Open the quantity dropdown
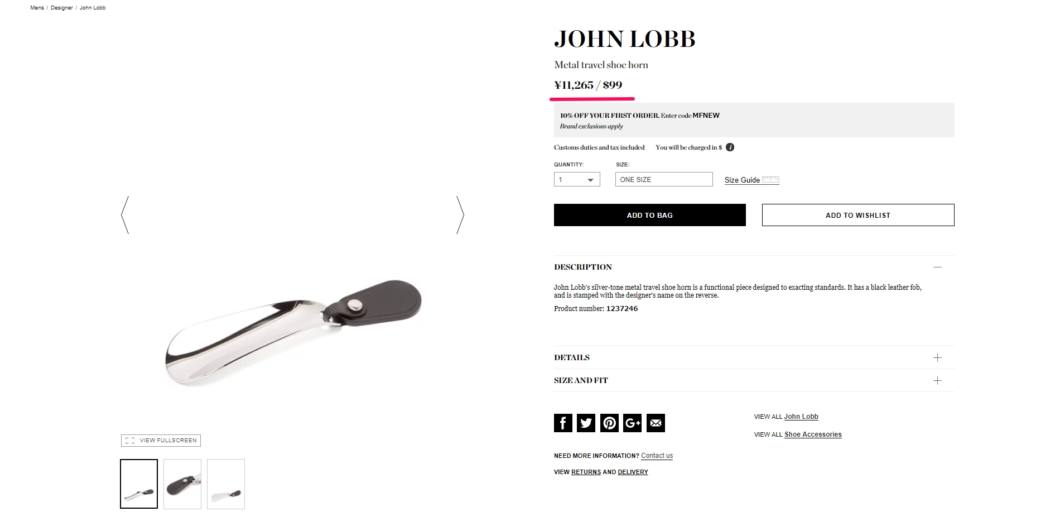Viewport: 1060px width, 521px height. coord(577,180)
